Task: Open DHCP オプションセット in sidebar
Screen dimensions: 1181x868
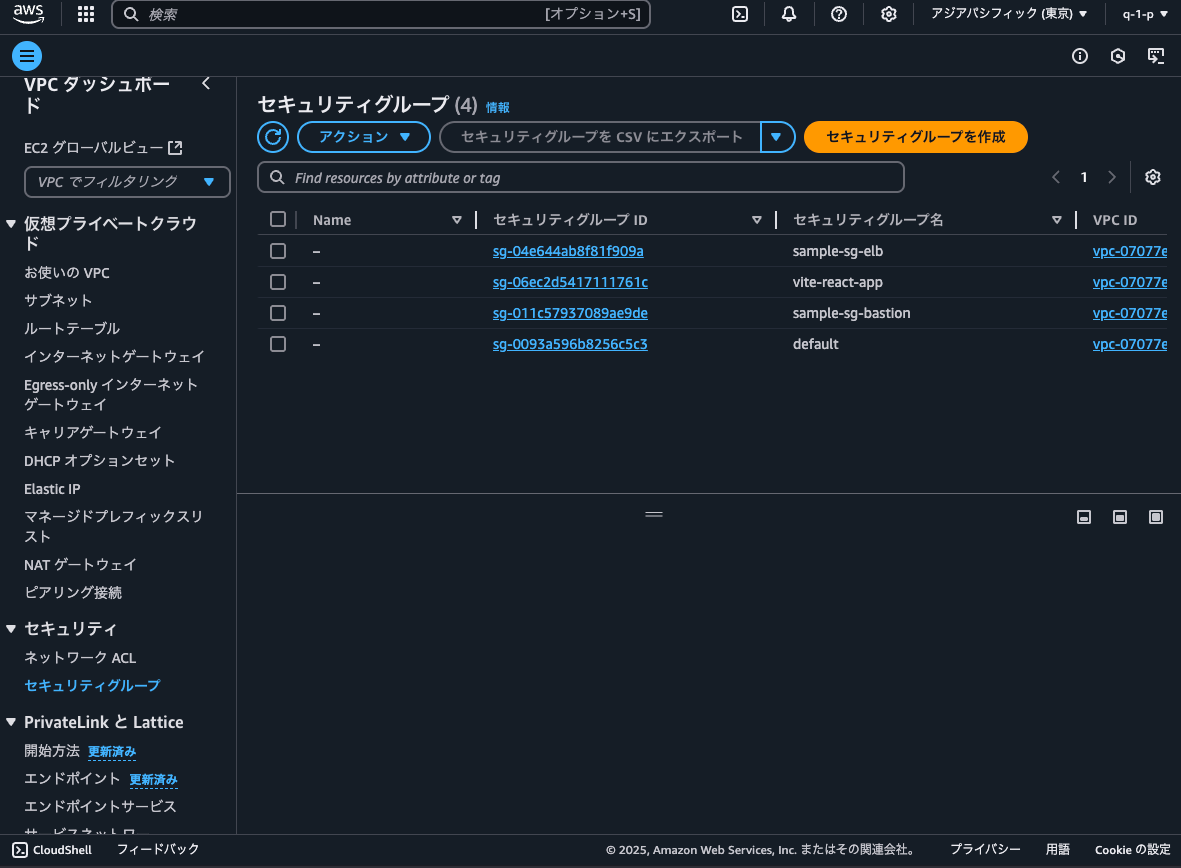Action: click(x=99, y=460)
